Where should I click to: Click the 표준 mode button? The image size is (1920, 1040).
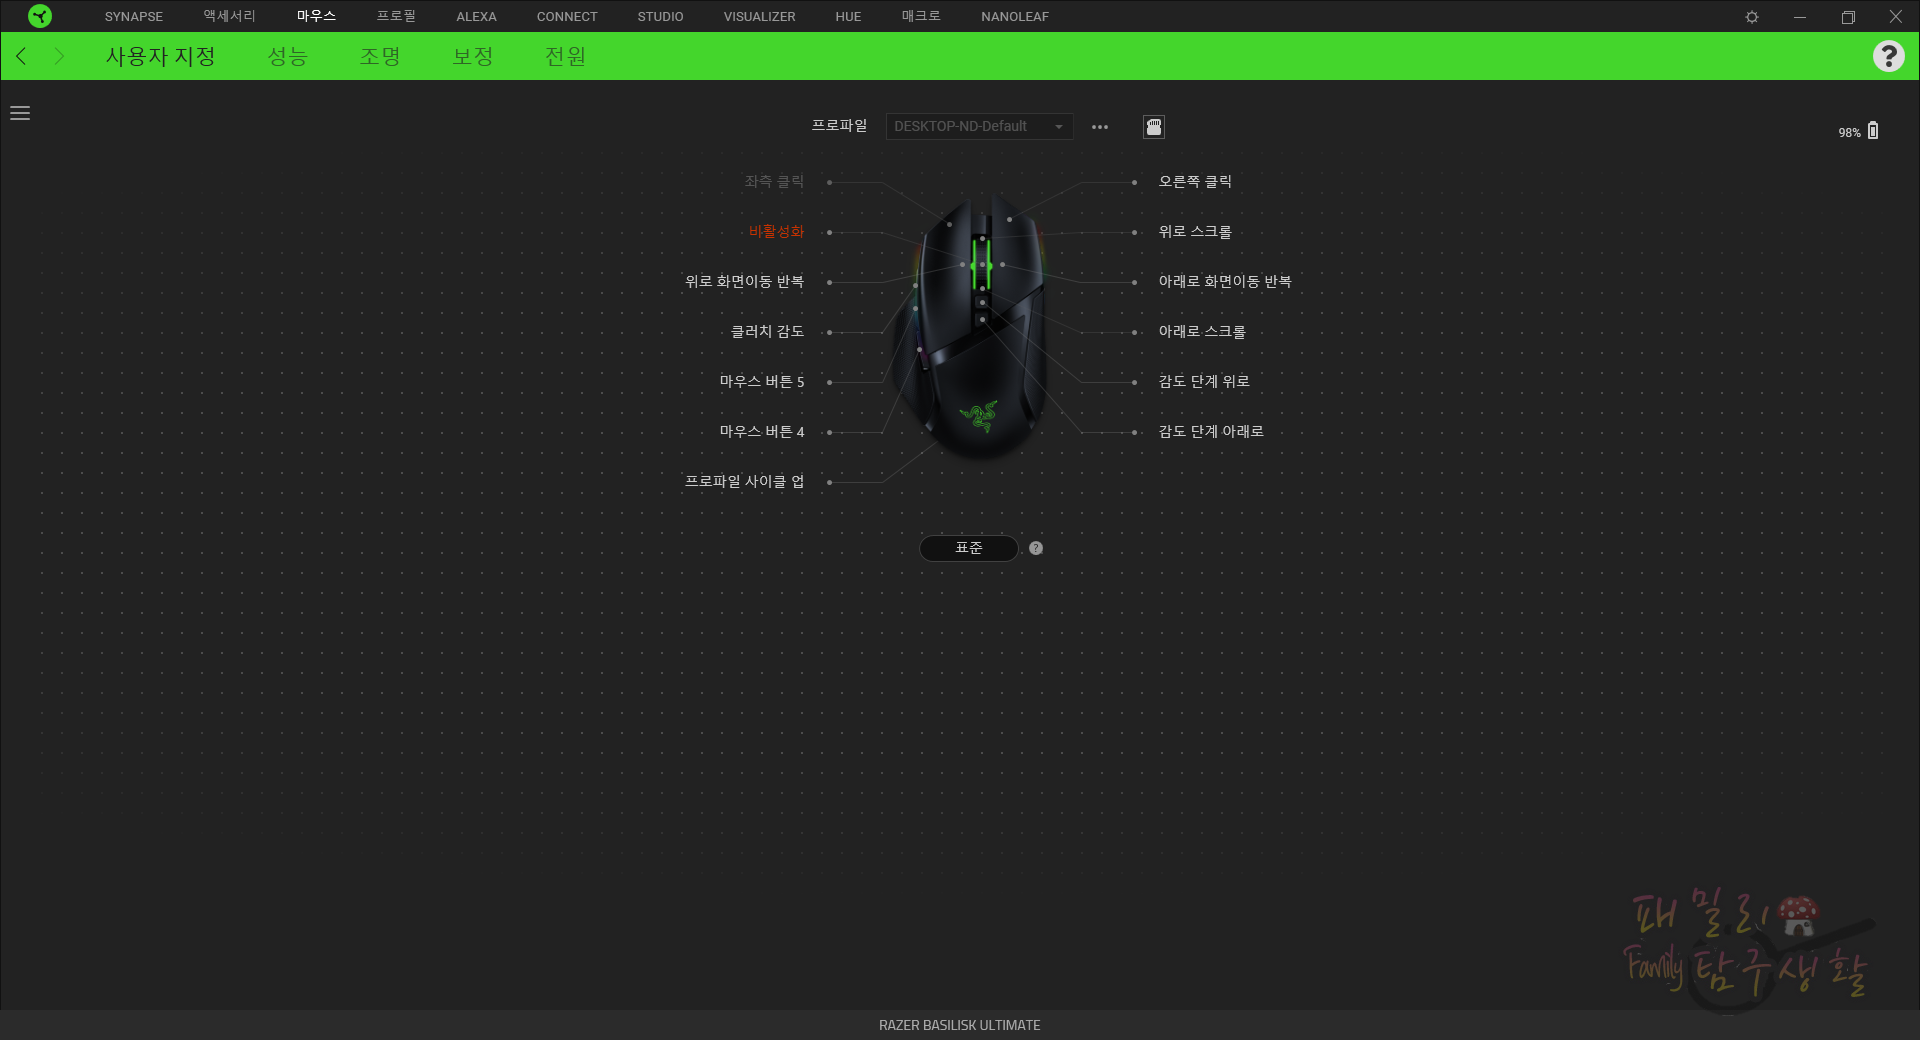(x=969, y=548)
